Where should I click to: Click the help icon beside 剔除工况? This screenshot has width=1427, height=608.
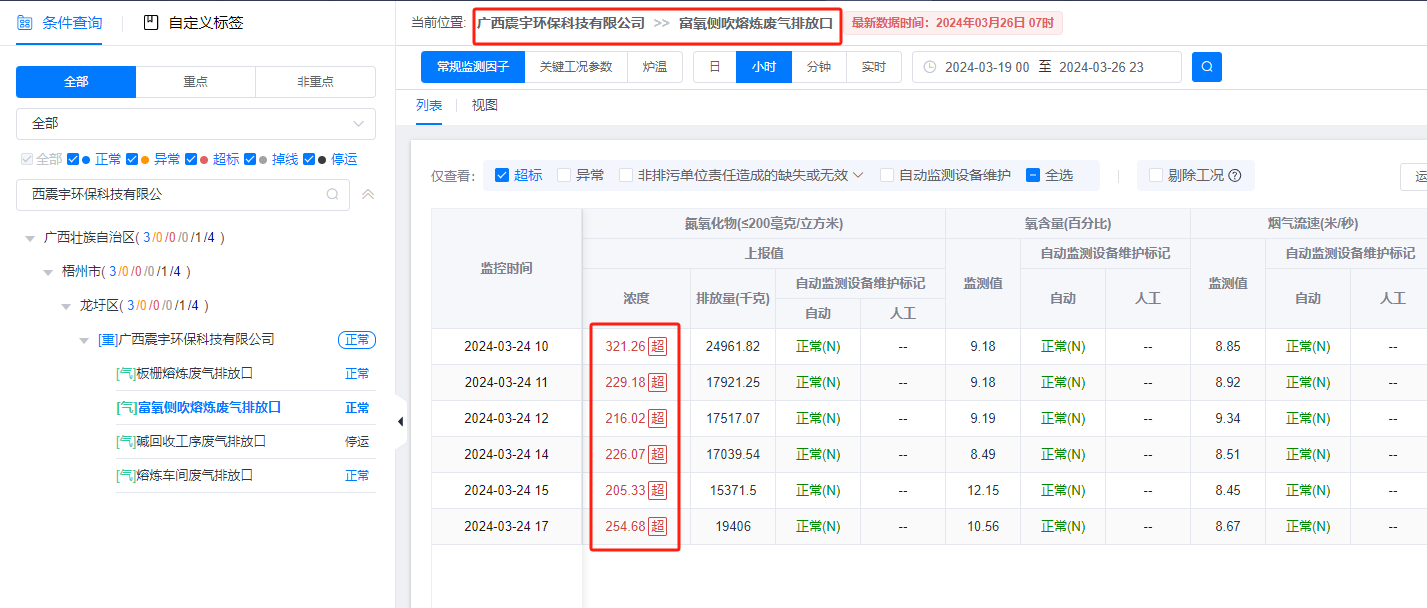click(x=1235, y=175)
